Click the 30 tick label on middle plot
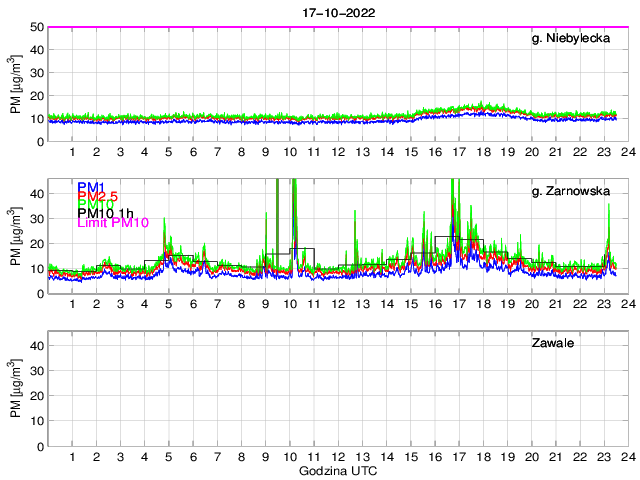The image size is (640, 480). point(36,218)
